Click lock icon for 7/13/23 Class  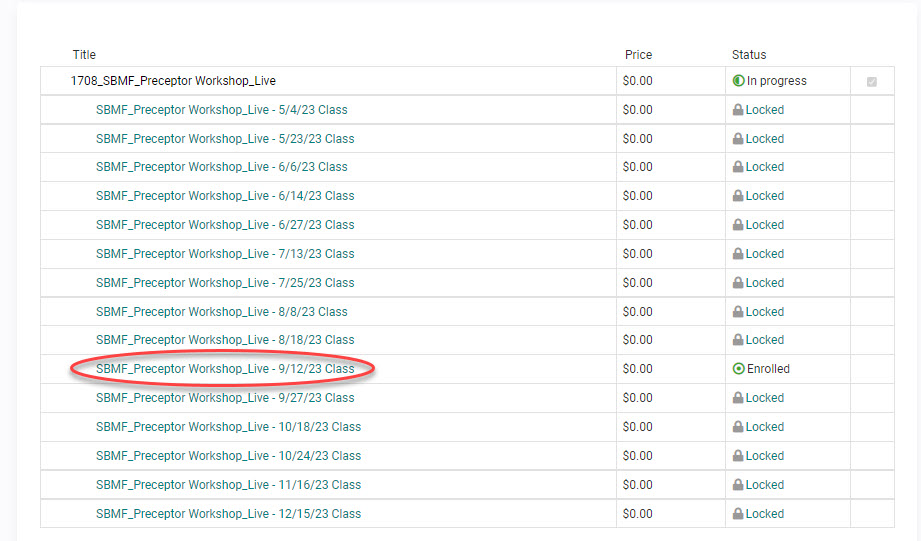pyautogui.click(x=739, y=254)
